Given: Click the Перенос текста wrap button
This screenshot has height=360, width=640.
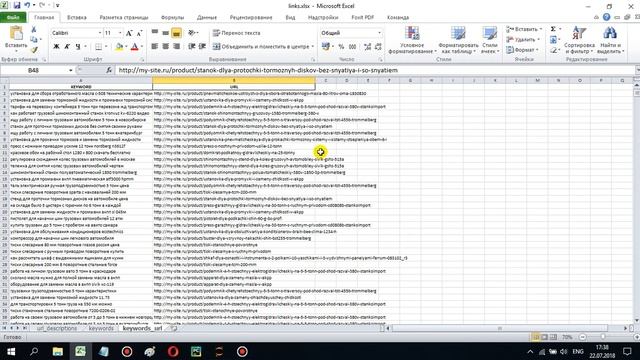Looking at the screenshot, I should (x=237, y=33).
